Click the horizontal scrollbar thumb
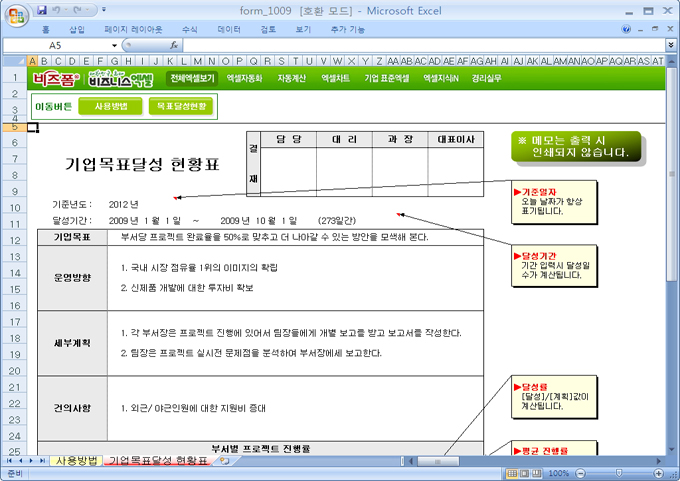680x481 pixels. [438, 461]
